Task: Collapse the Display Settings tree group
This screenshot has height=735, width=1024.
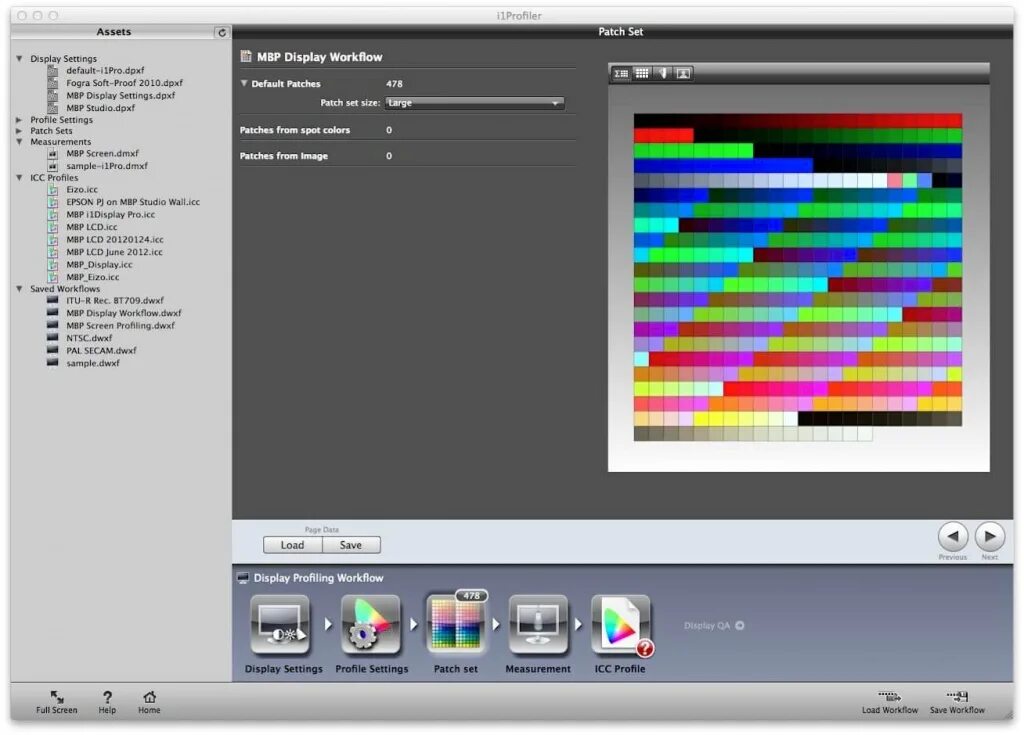Action: pos(19,59)
